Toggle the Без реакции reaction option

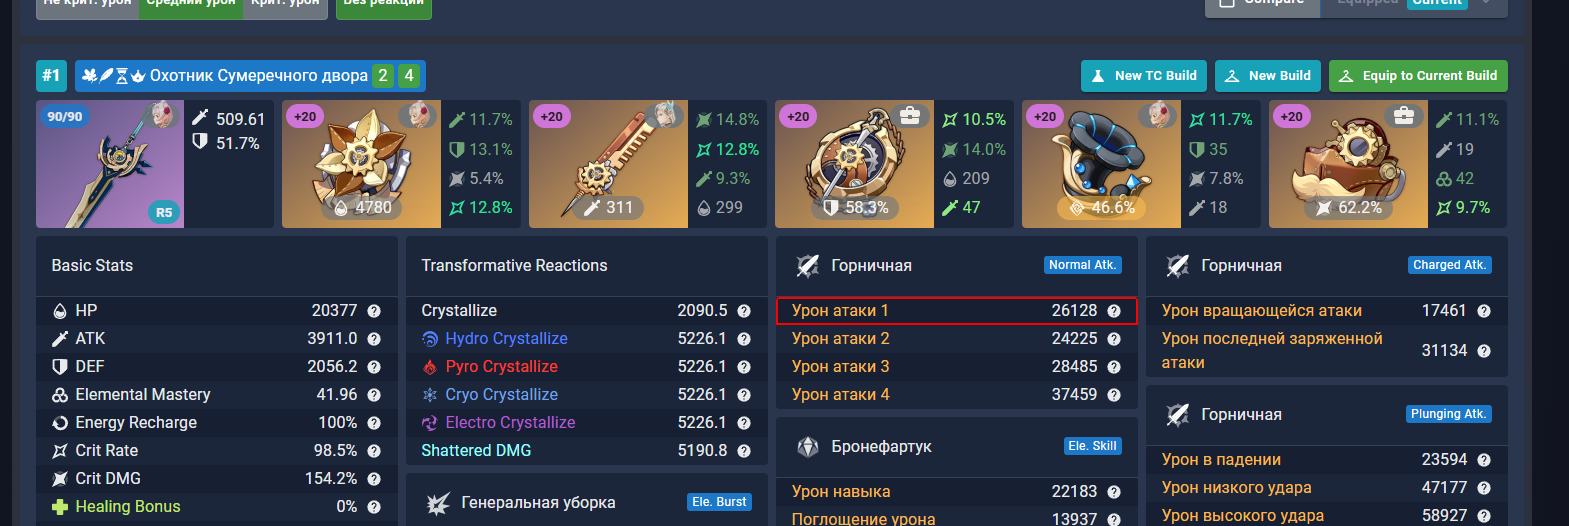click(x=384, y=5)
